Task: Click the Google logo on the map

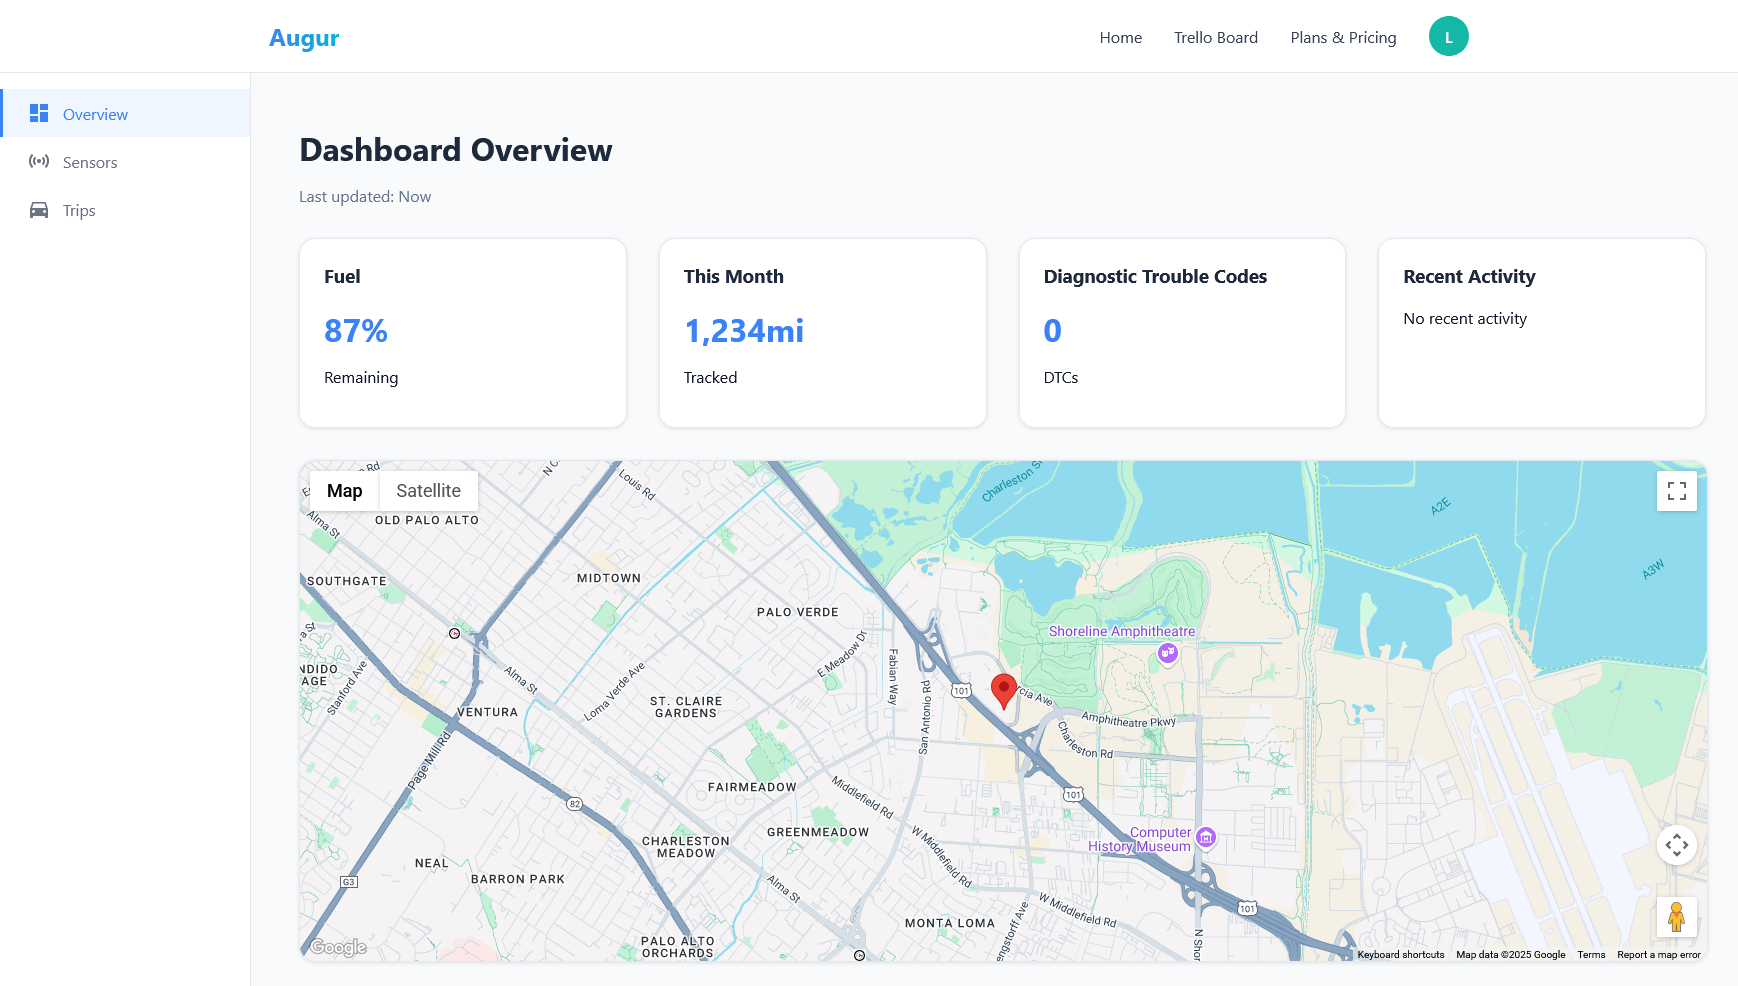Action: tap(338, 947)
